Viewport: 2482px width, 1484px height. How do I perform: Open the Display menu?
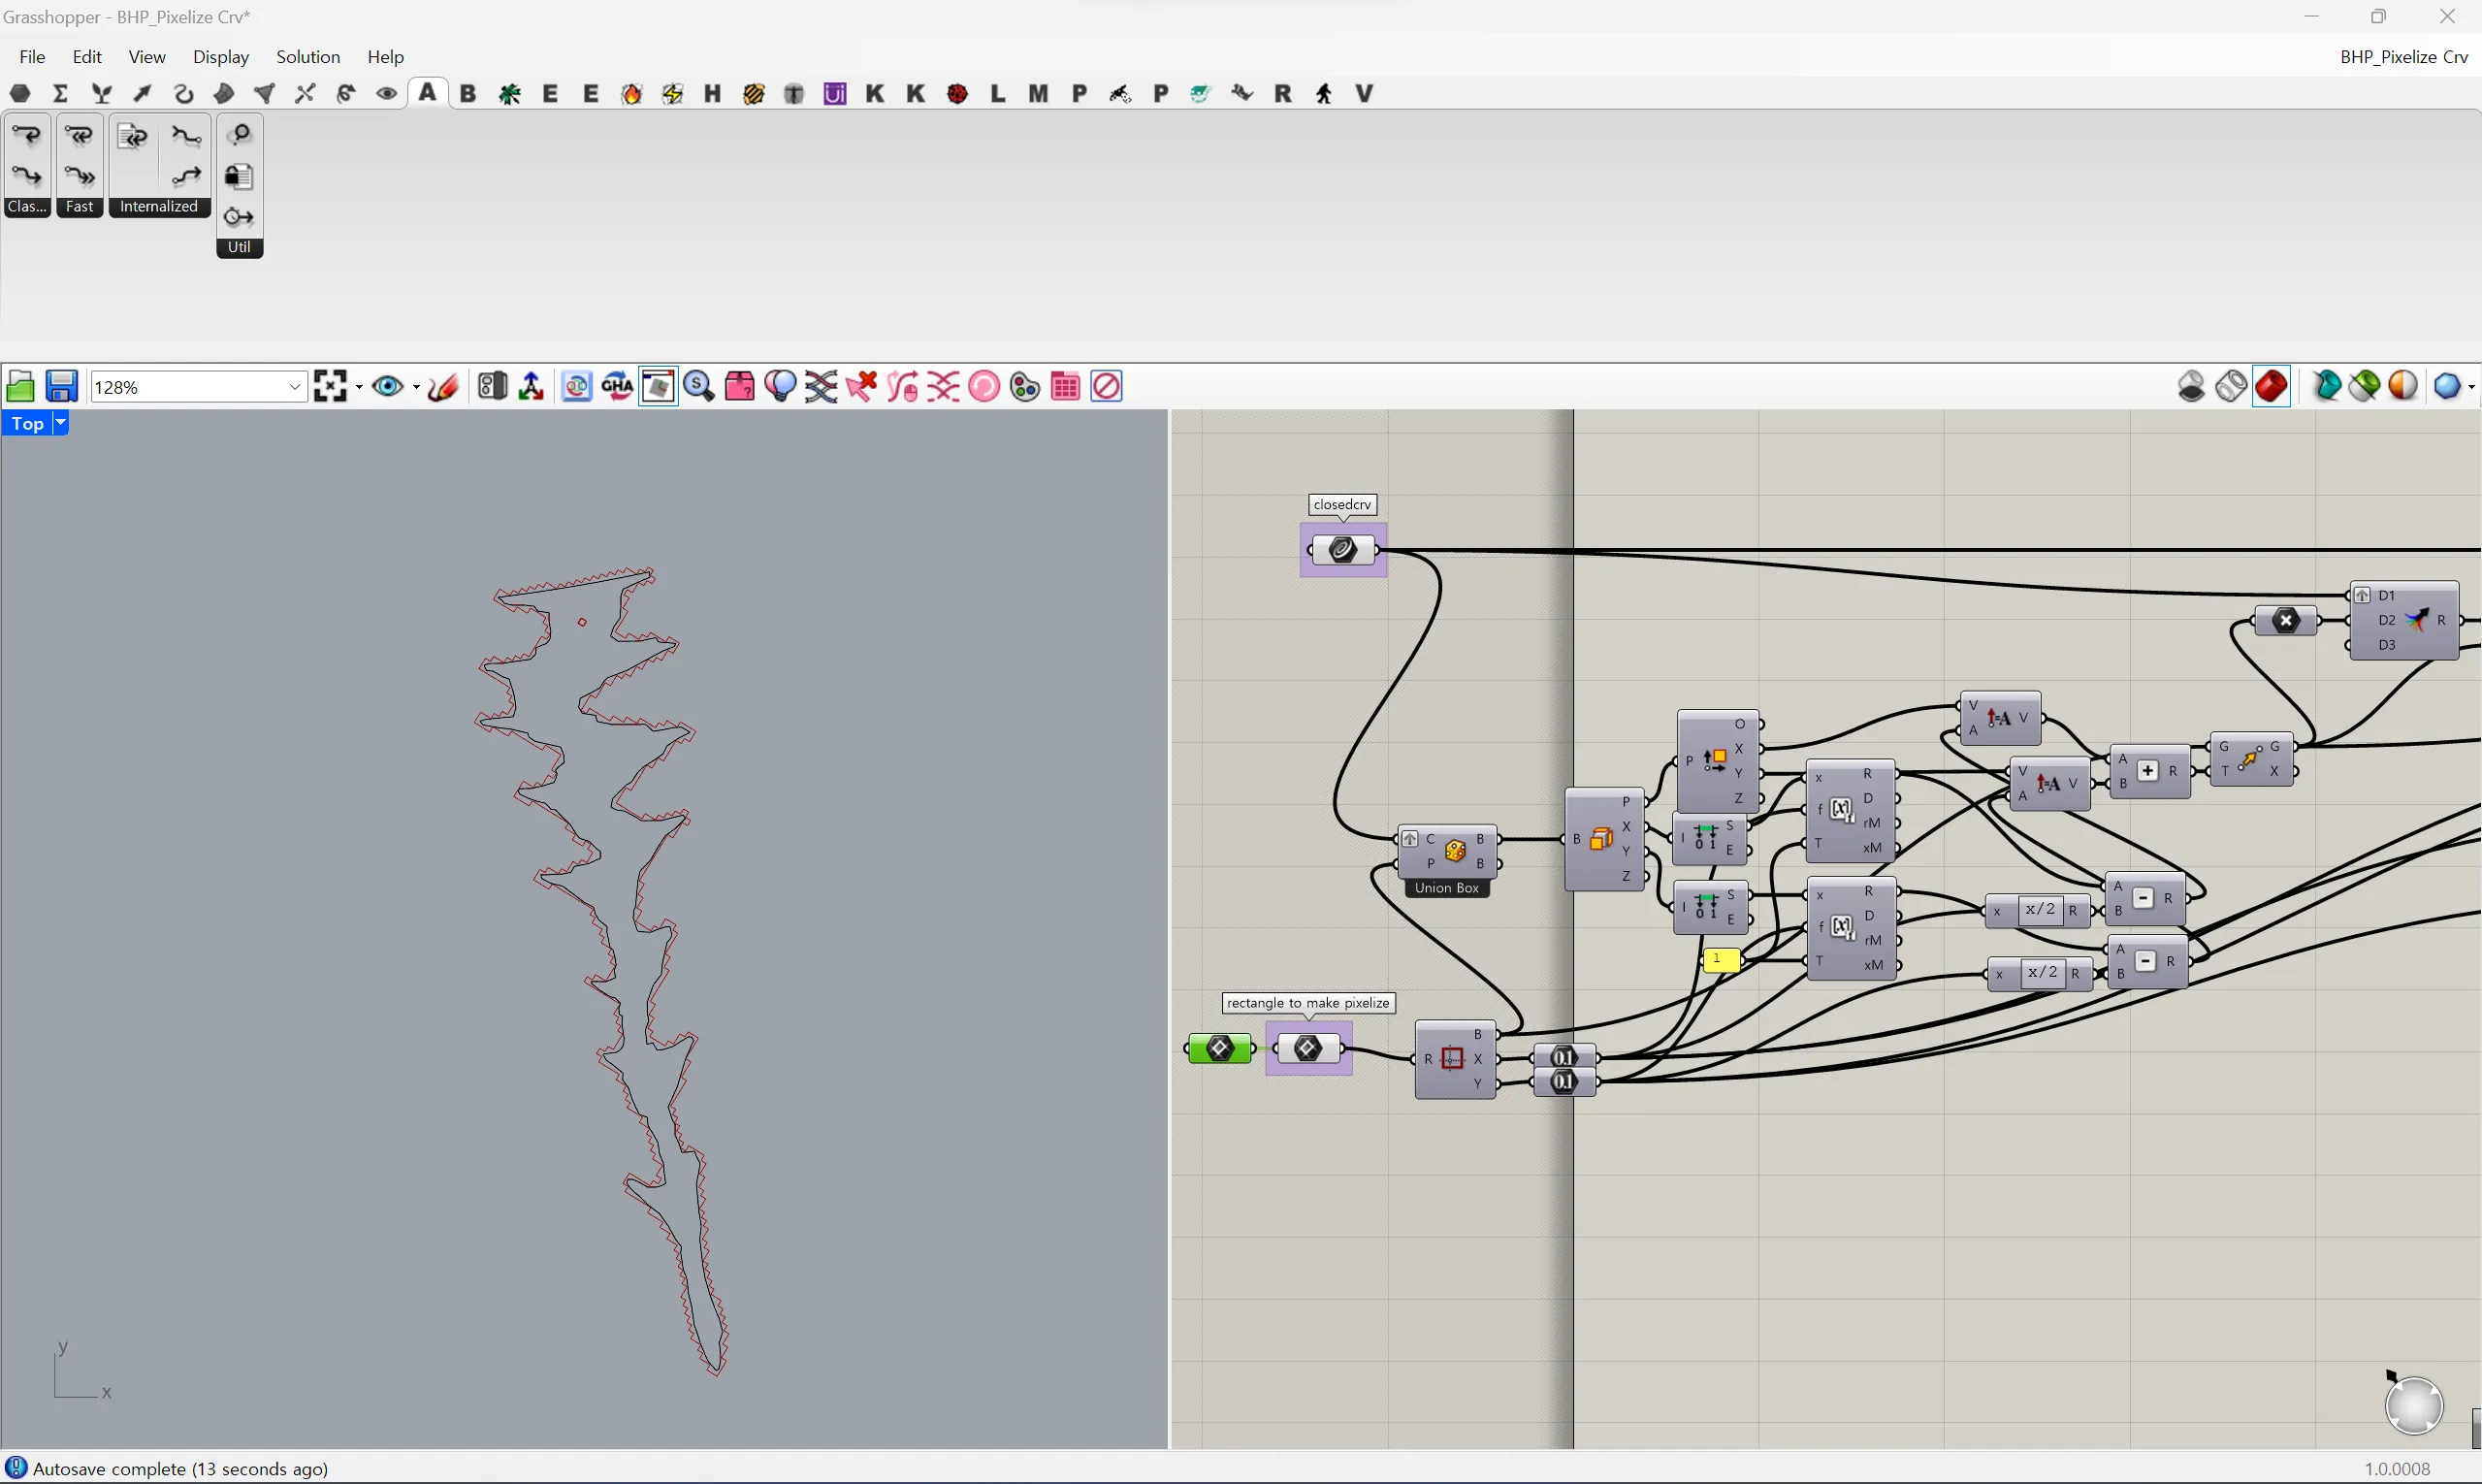point(221,57)
